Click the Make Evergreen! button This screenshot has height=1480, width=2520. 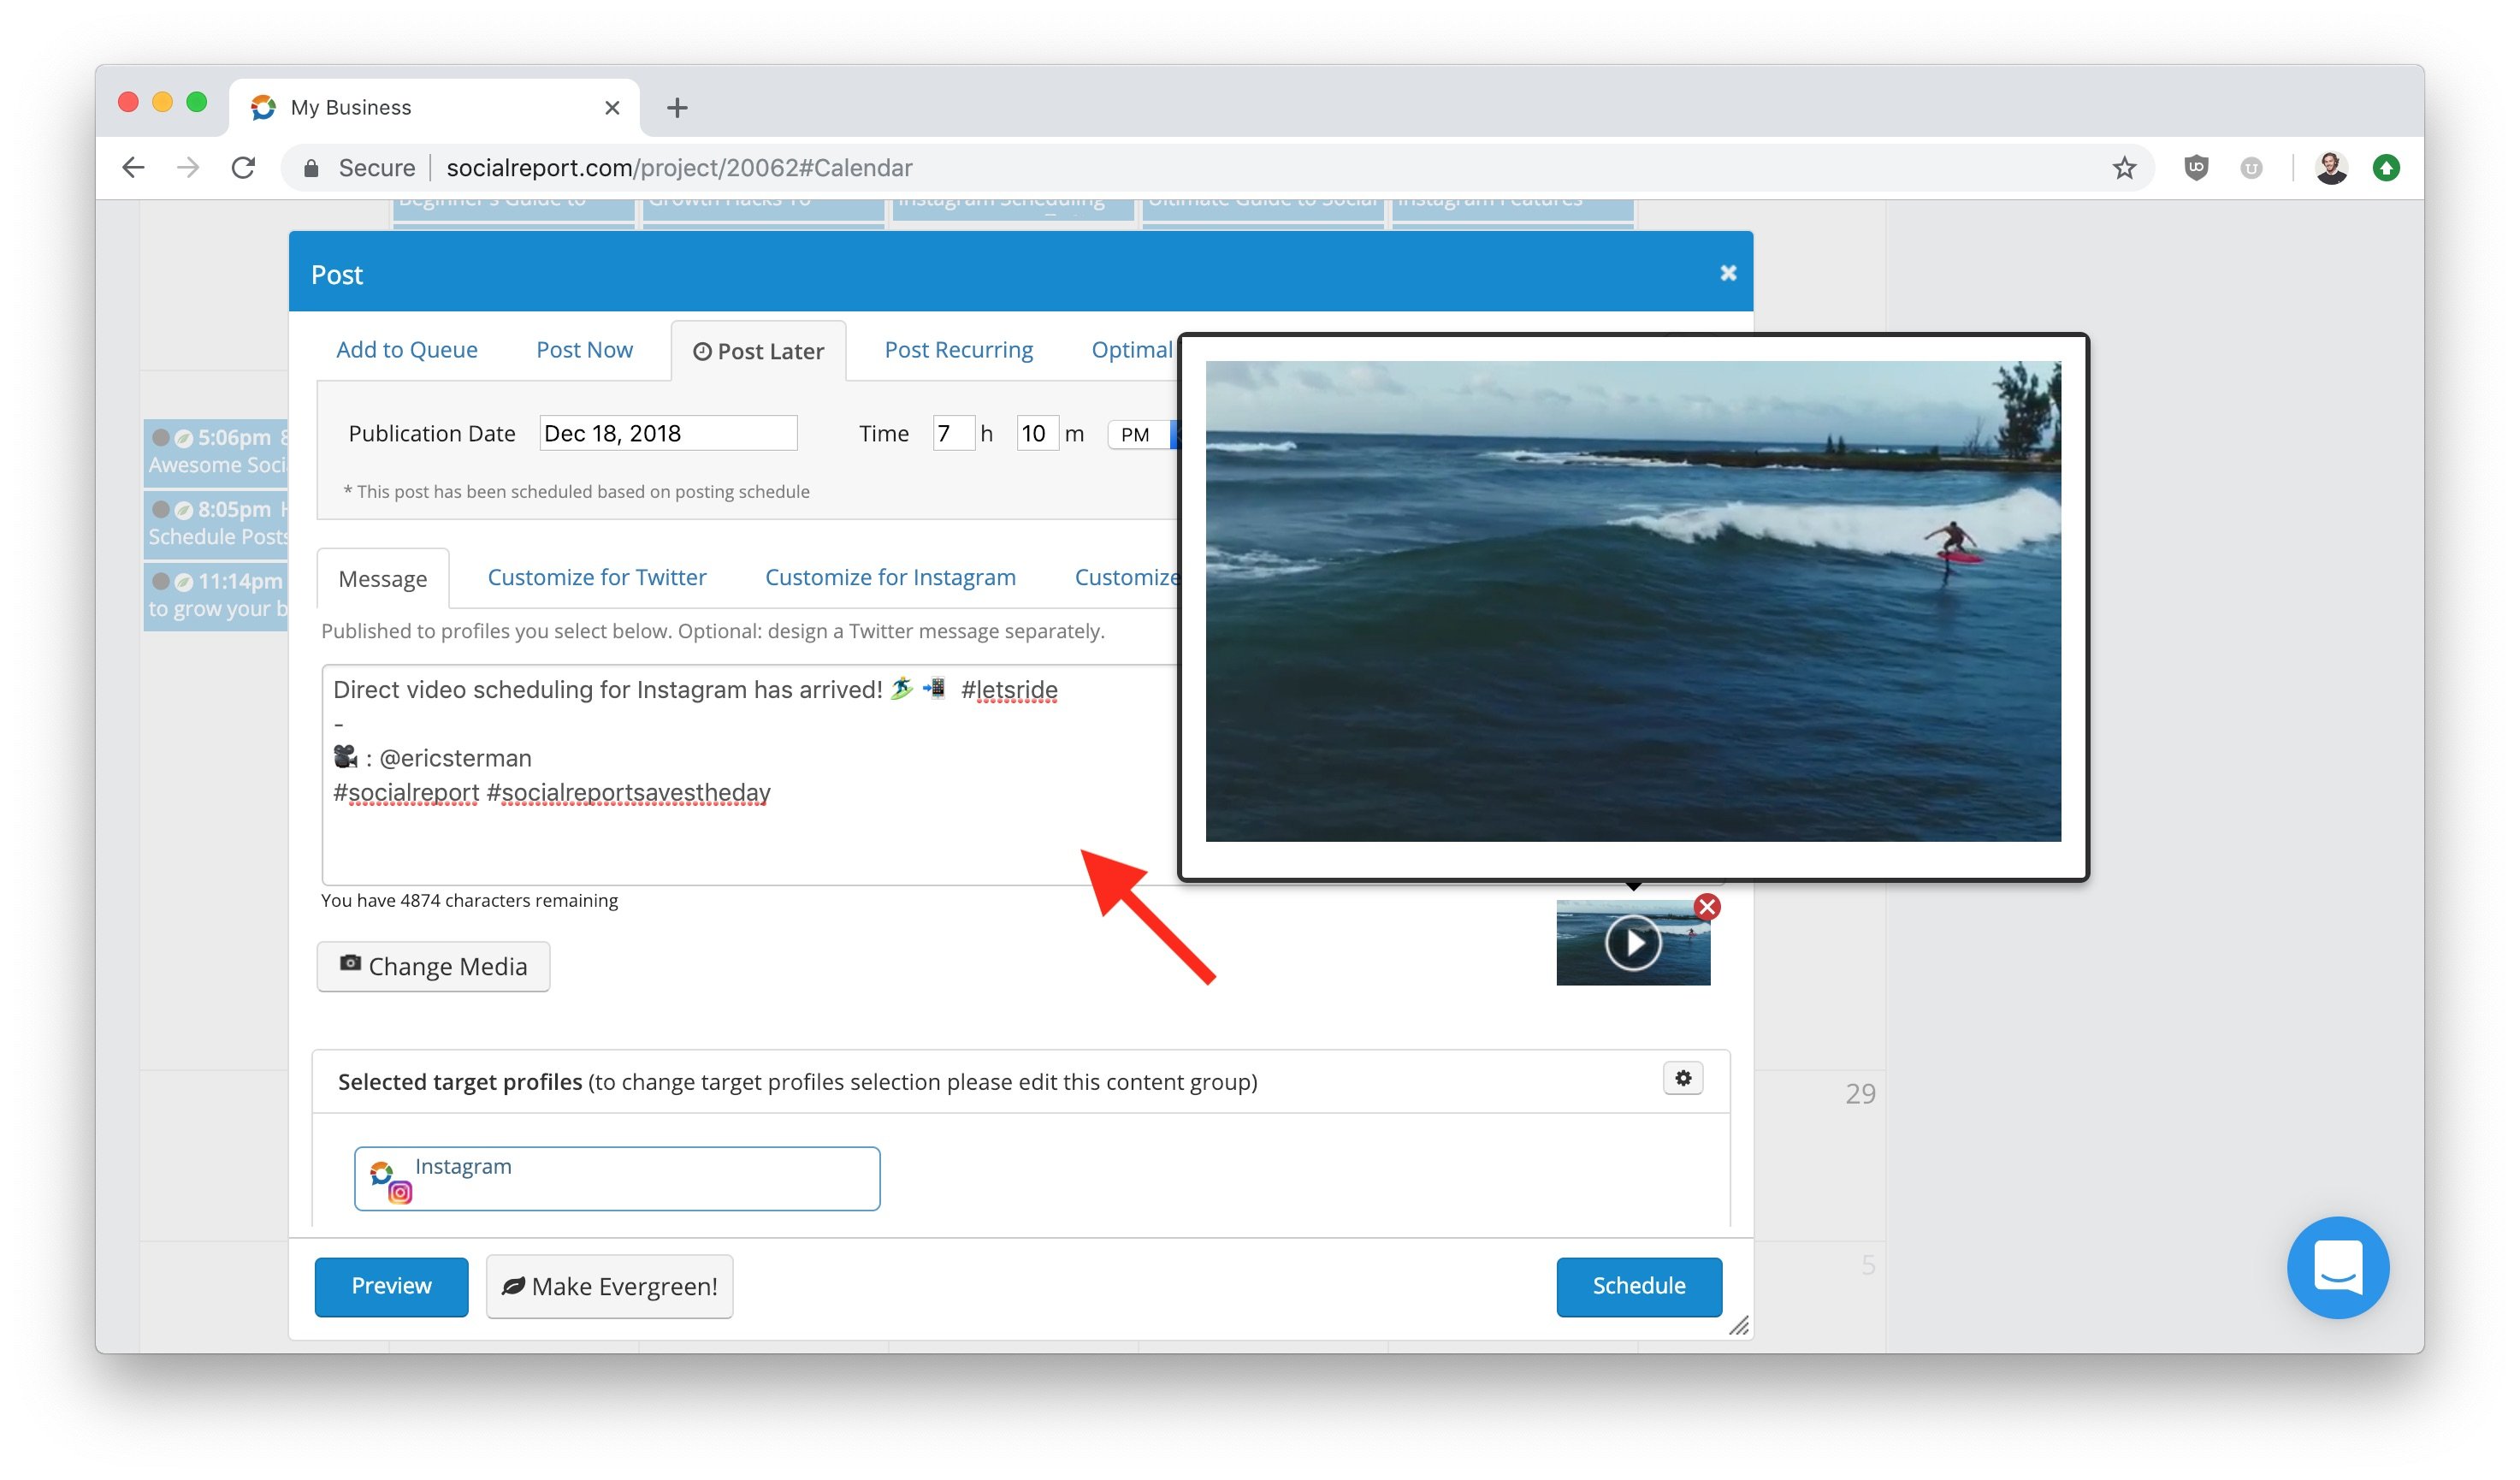pos(609,1286)
